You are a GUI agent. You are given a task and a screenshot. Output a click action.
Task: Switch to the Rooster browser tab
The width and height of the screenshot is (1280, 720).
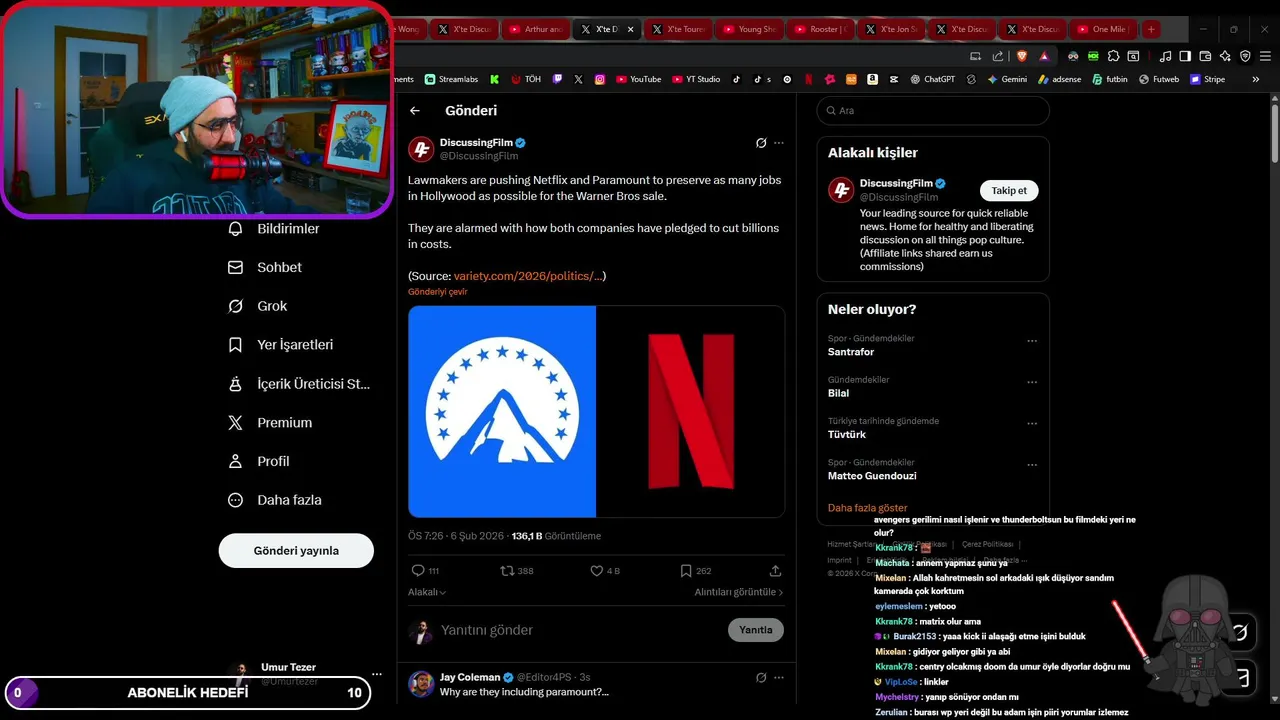click(x=821, y=29)
